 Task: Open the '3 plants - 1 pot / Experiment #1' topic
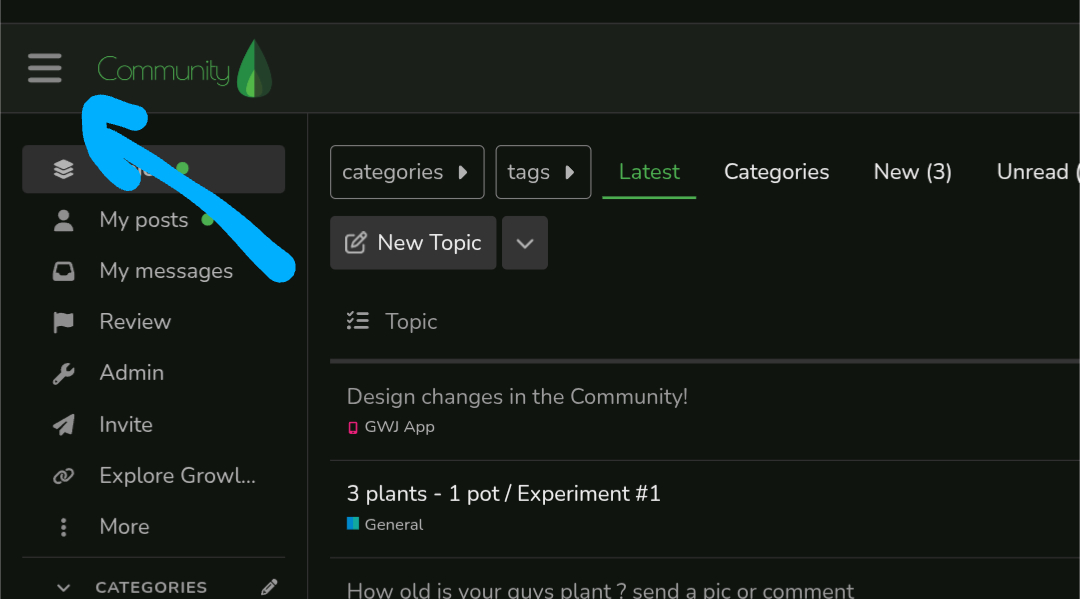point(503,493)
